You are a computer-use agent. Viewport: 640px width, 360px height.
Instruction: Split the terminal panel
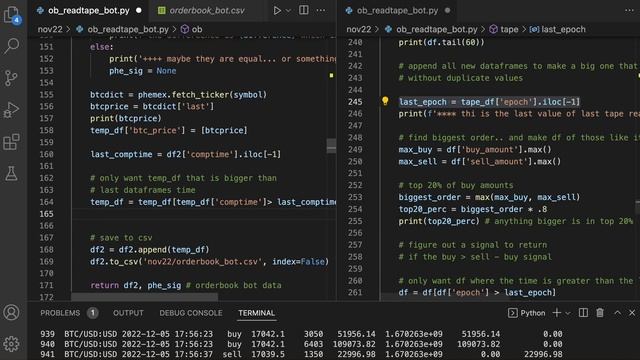(583, 313)
